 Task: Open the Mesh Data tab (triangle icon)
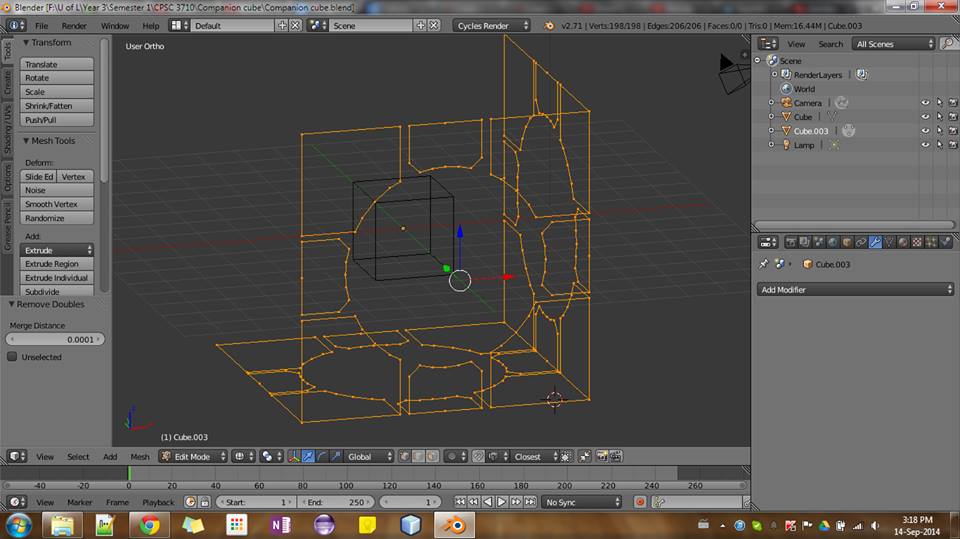pyautogui.click(x=889, y=242)
